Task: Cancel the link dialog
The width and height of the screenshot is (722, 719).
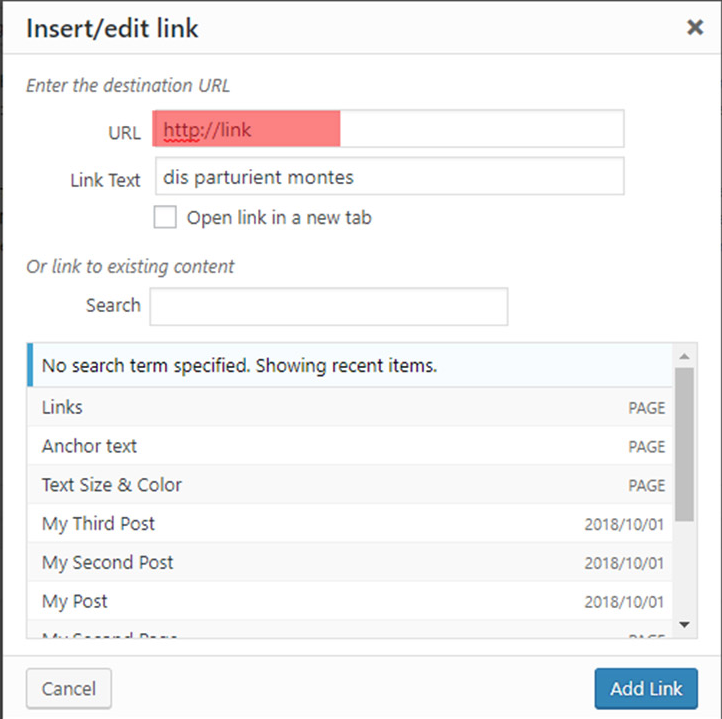Action: [x=69, y=688]
